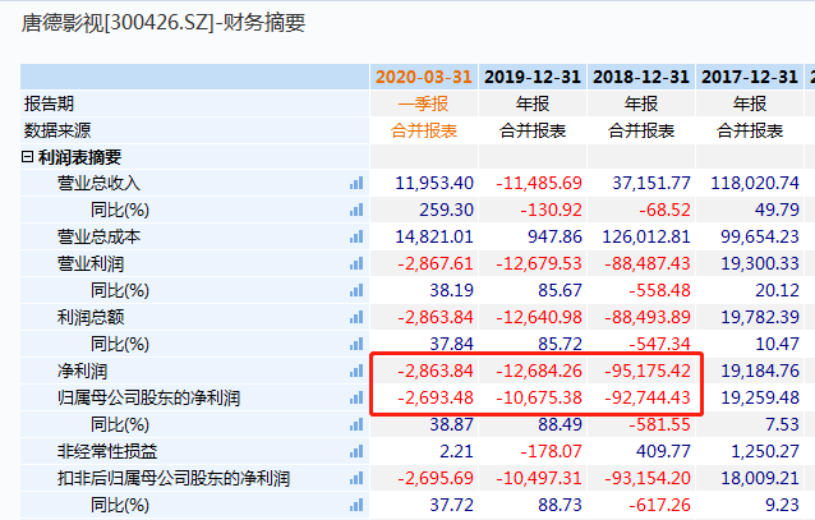
Task: Click the value -12,684.26
Action: [x=539, y=371]
